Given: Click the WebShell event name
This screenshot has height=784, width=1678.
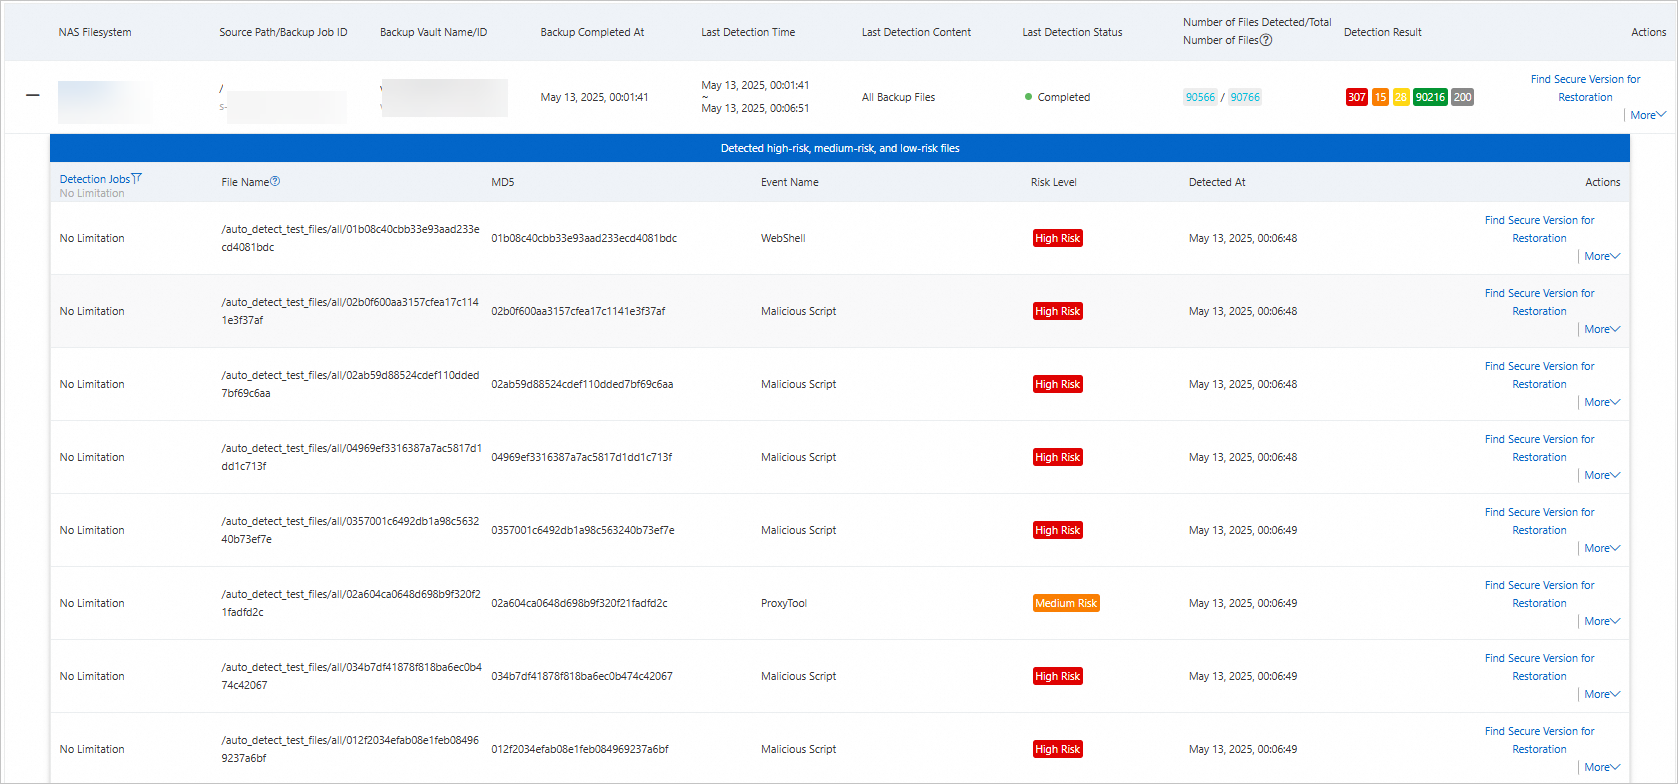Looking at the screenshot, I should 783,238.
